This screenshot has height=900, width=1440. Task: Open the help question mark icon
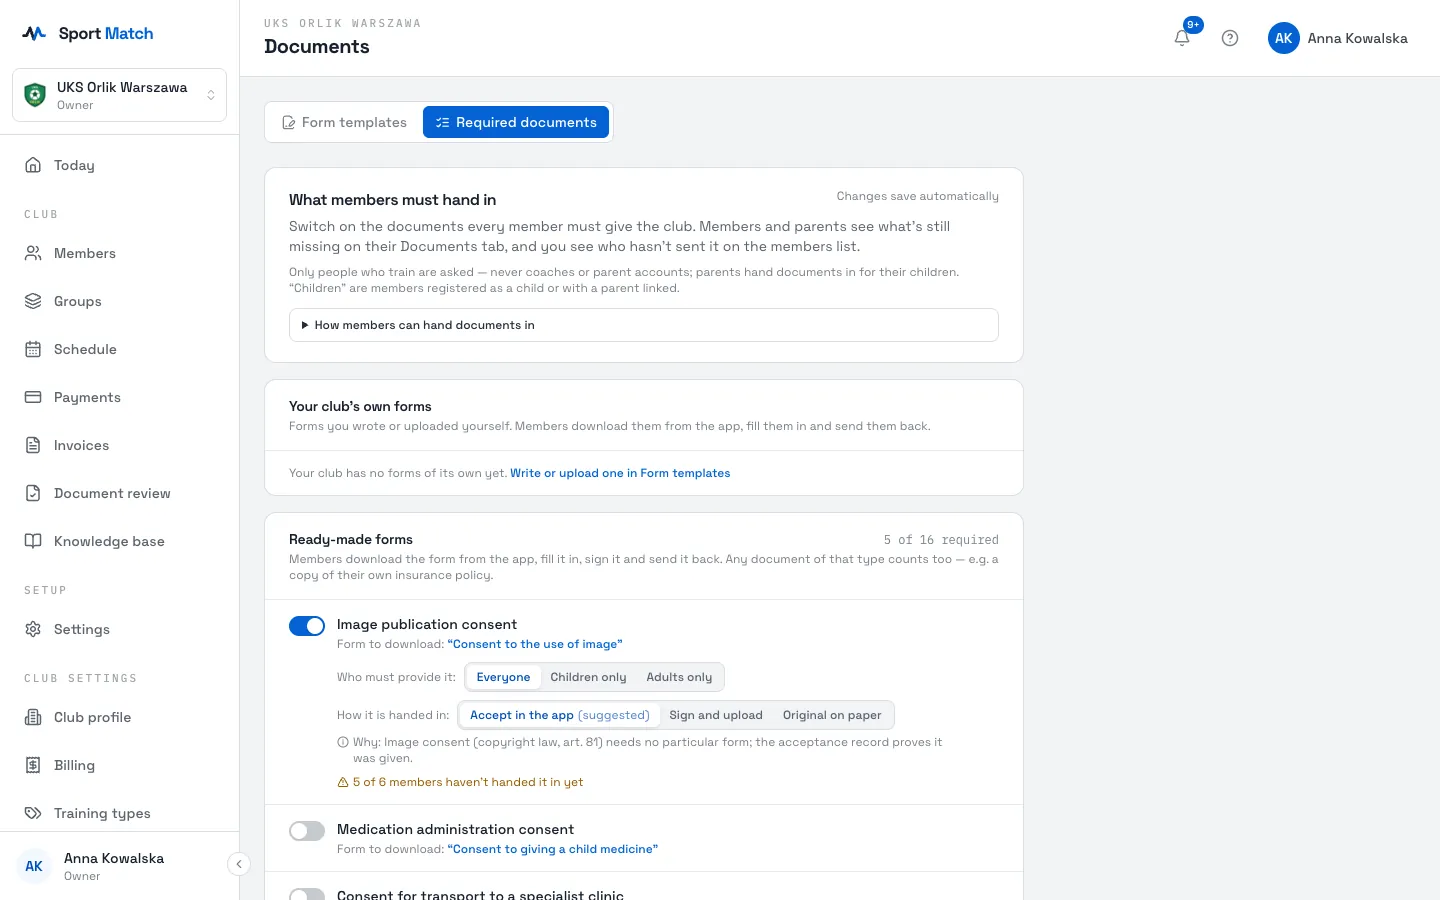pyautogui.click(x=1230, y=38)
